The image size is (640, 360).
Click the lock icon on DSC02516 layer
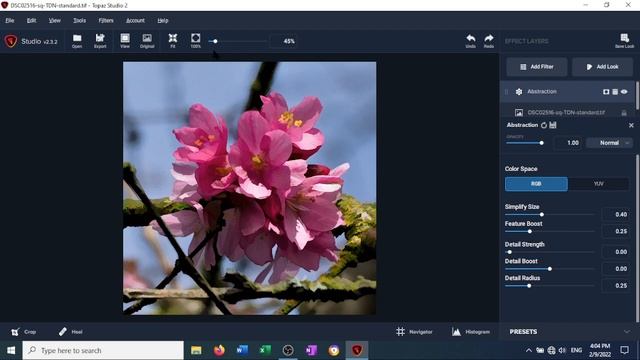624,113
